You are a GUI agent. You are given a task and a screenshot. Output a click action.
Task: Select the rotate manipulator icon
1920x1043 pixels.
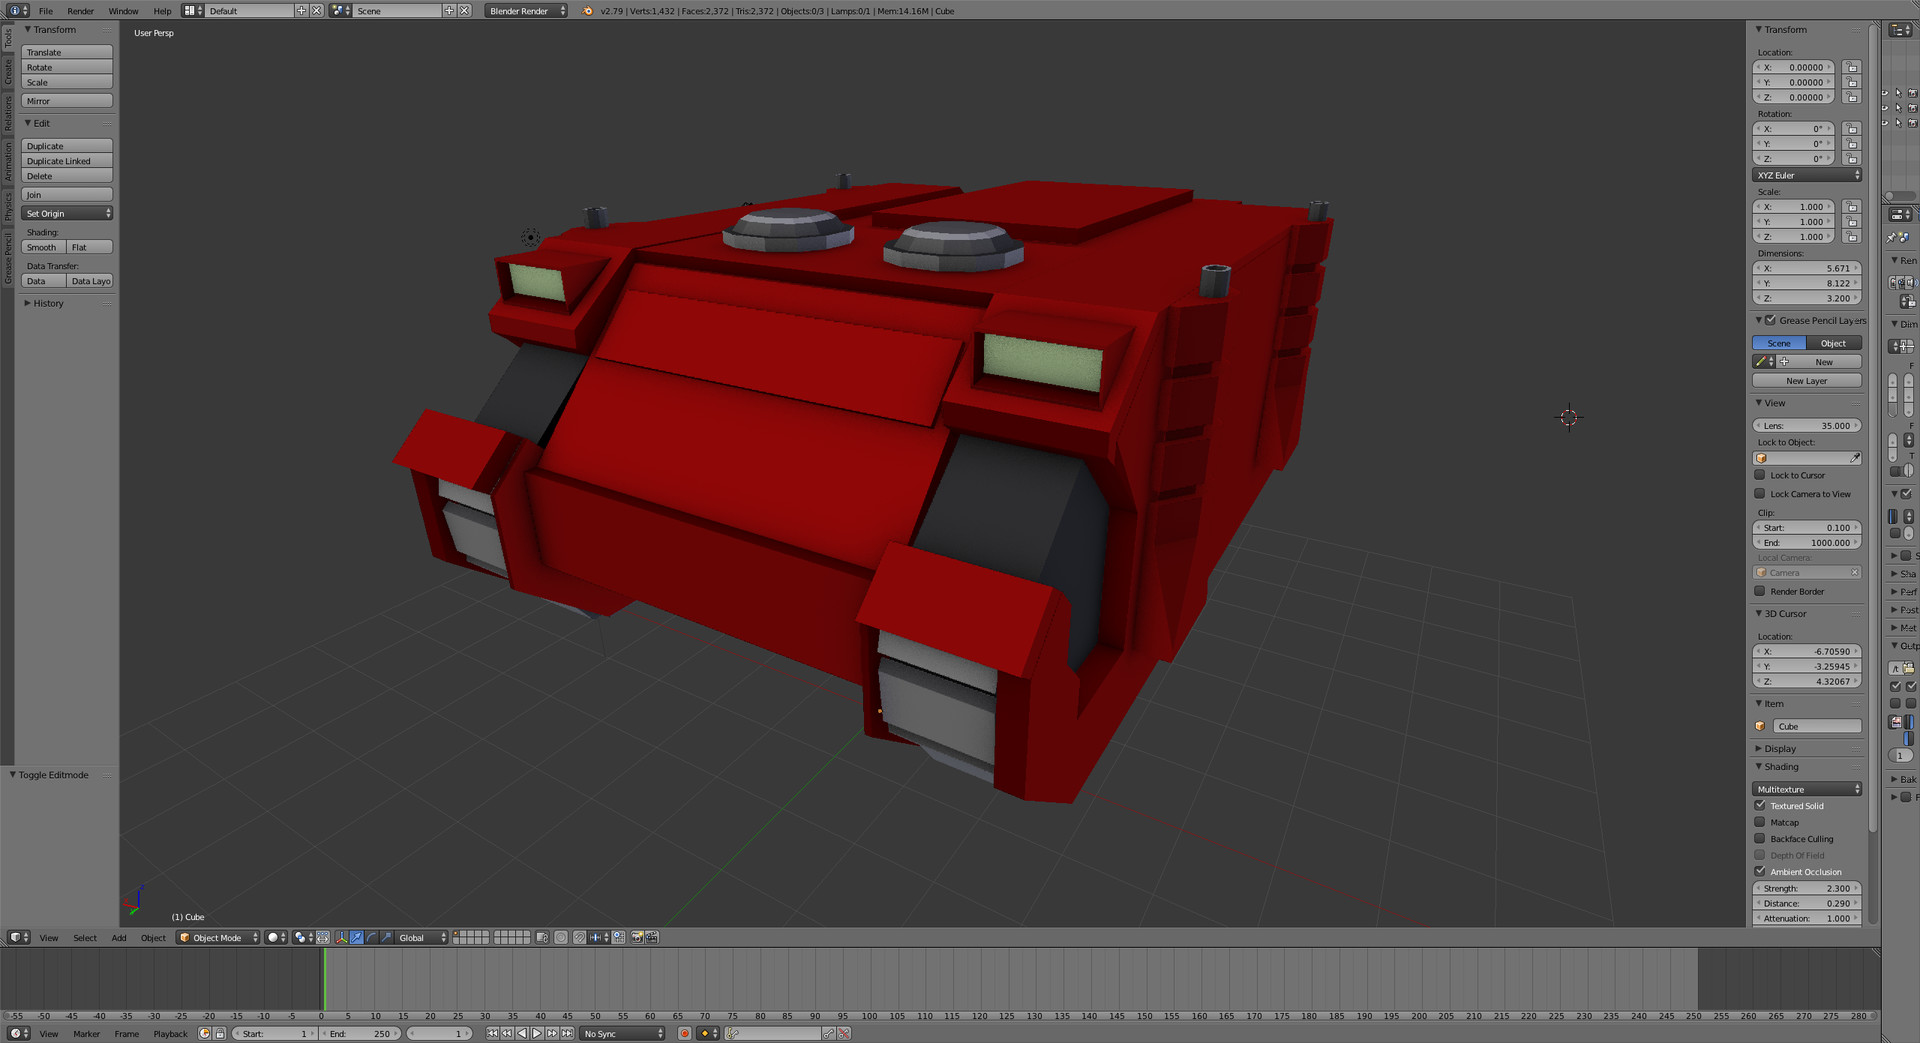[370, 937]
